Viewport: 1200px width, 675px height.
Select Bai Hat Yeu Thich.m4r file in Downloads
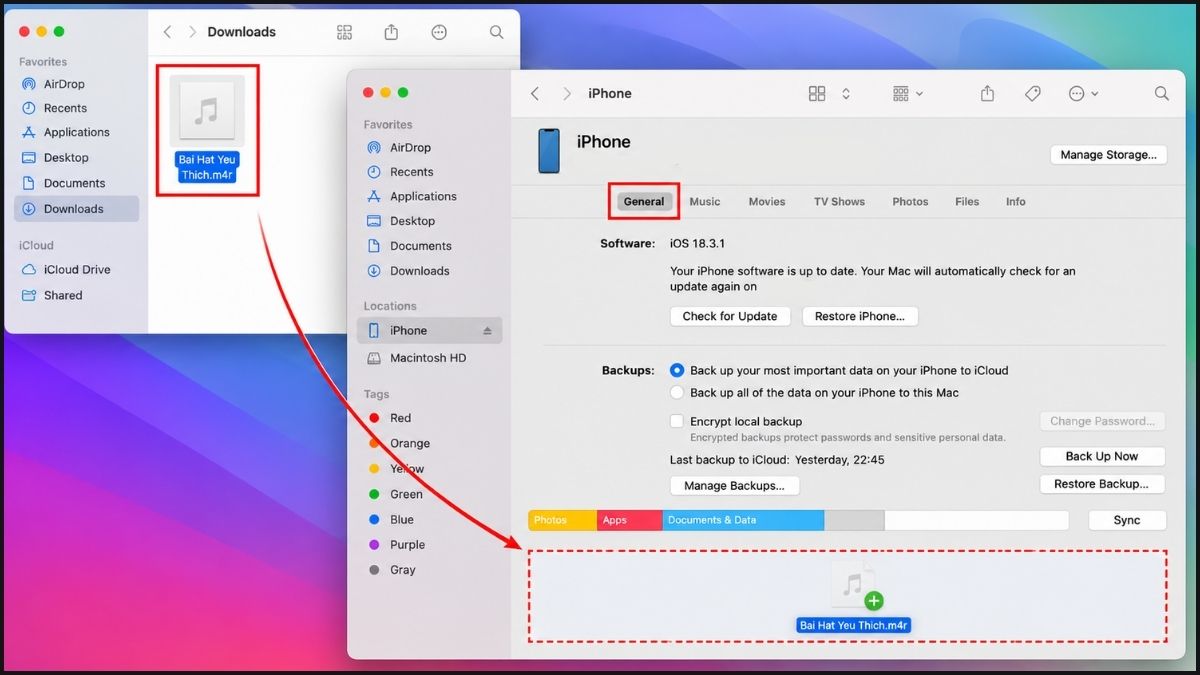click(x=207, y=129)
